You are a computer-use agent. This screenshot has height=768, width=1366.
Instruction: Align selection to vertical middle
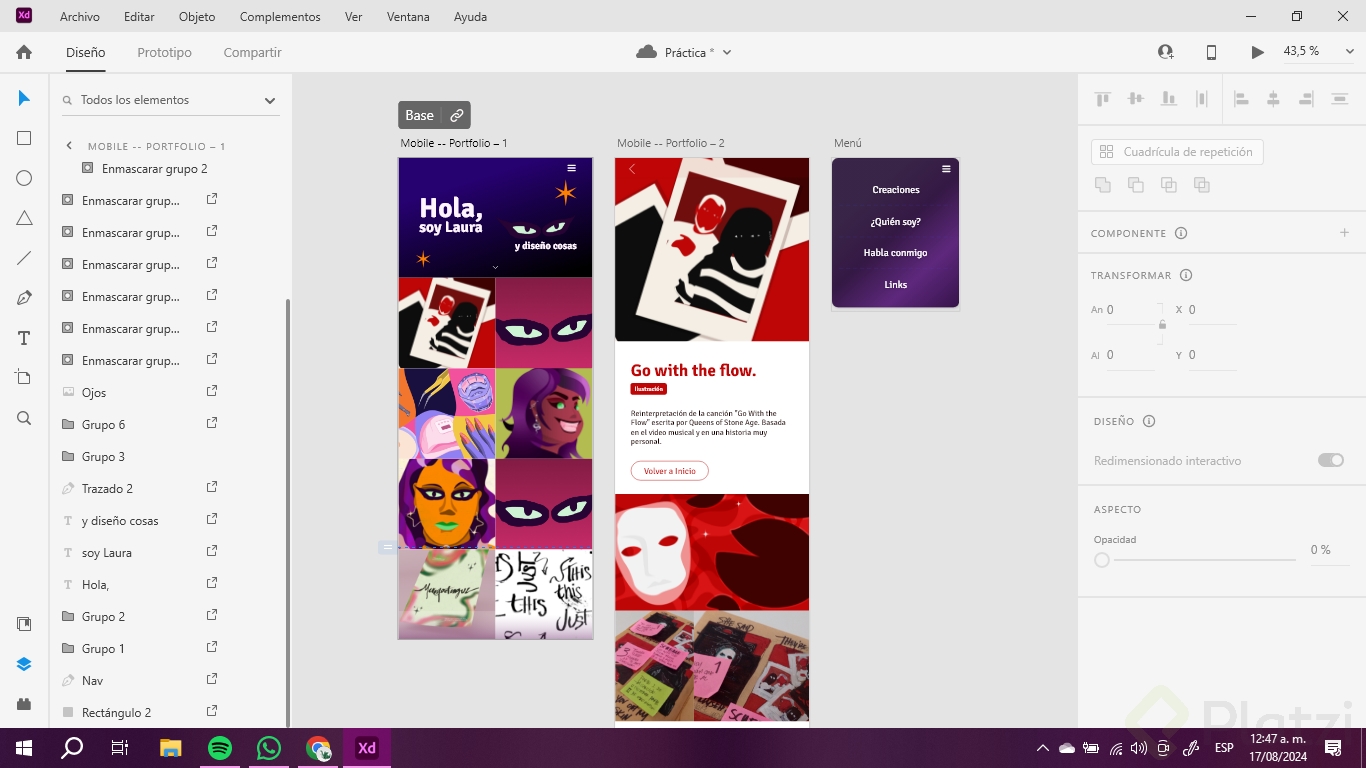[x=1135, y=99]
